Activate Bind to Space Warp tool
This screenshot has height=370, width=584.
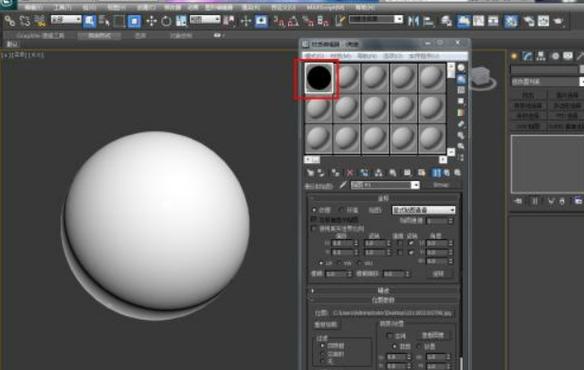point(39,21)
